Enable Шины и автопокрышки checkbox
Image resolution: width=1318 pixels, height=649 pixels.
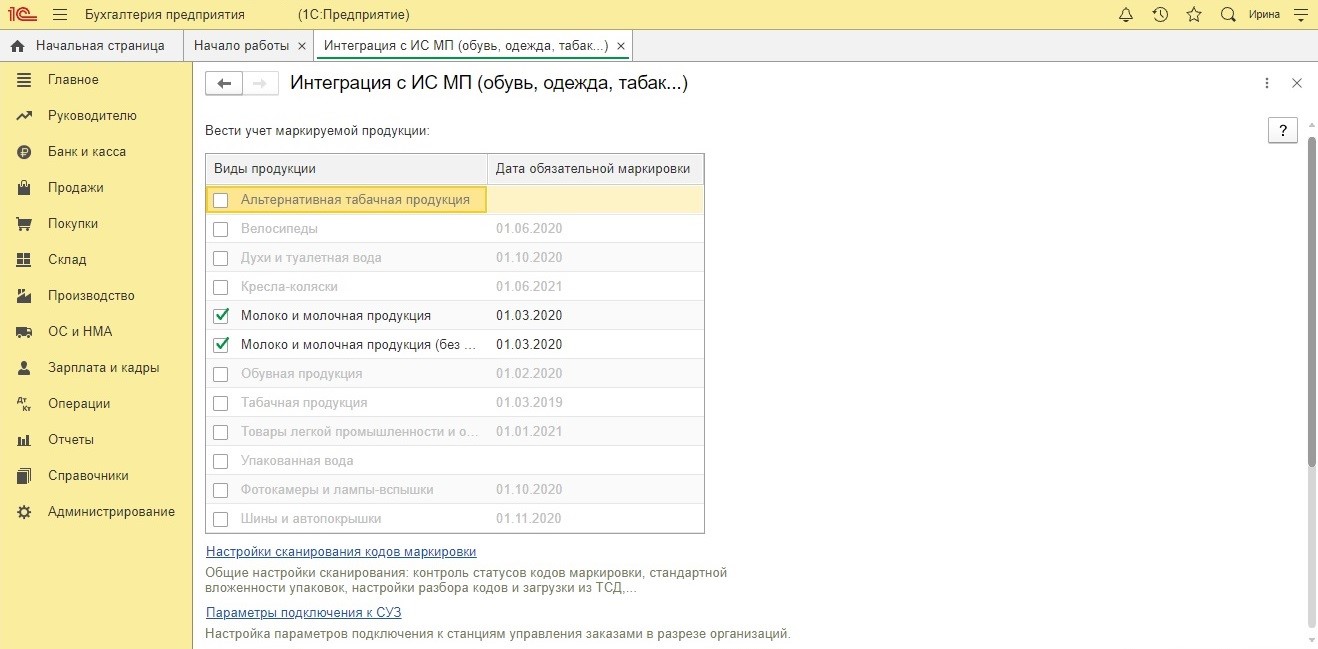(x=221, y=519)
